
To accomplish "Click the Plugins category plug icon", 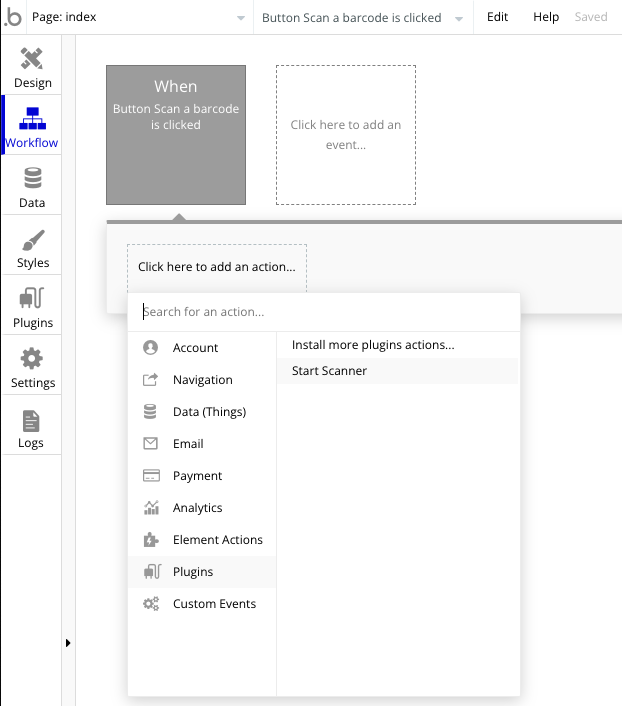I will [152, 571].
